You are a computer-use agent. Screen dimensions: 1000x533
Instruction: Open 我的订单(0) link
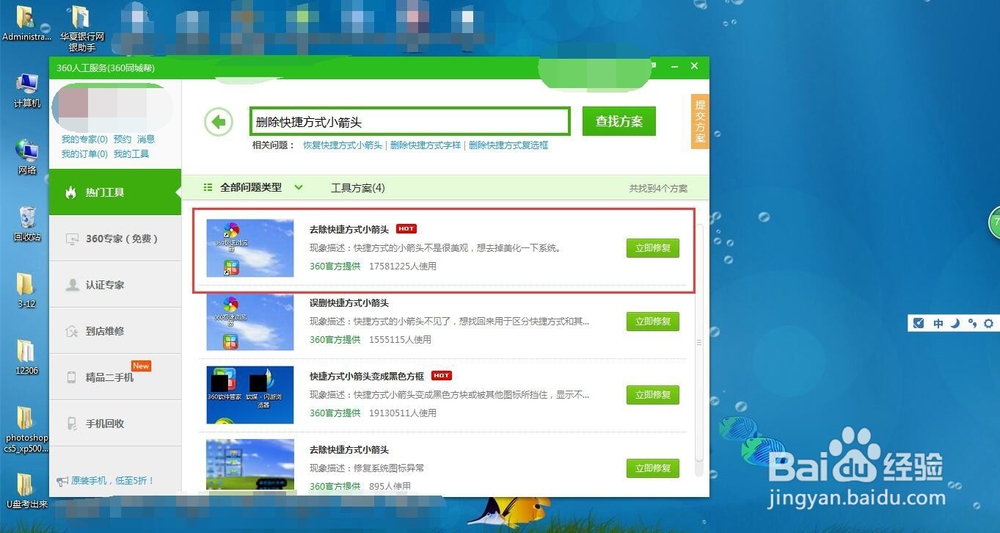pos(84,154)
